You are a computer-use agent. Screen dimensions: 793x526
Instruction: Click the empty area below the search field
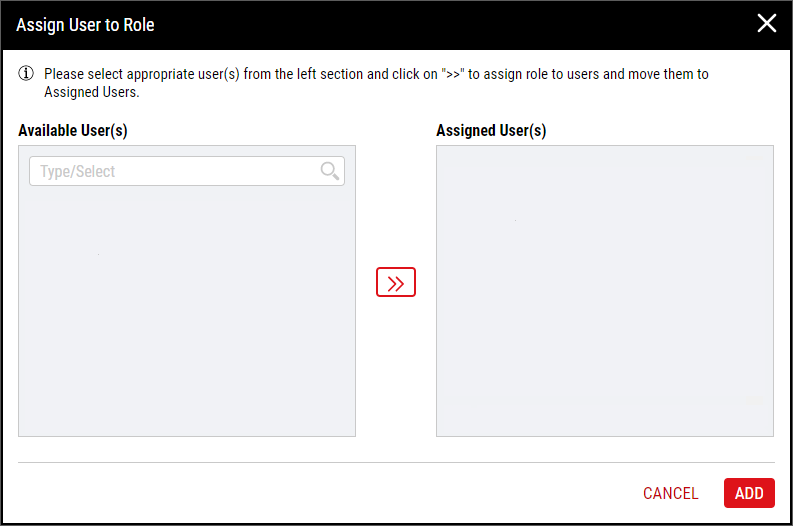pos(187,311)
